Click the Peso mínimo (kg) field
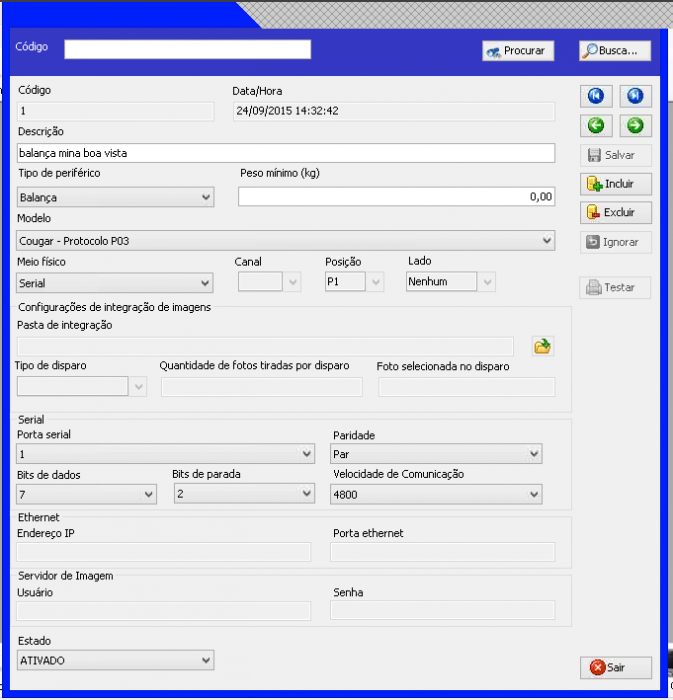Screen dimensions: 673x700 pos(396,196)
